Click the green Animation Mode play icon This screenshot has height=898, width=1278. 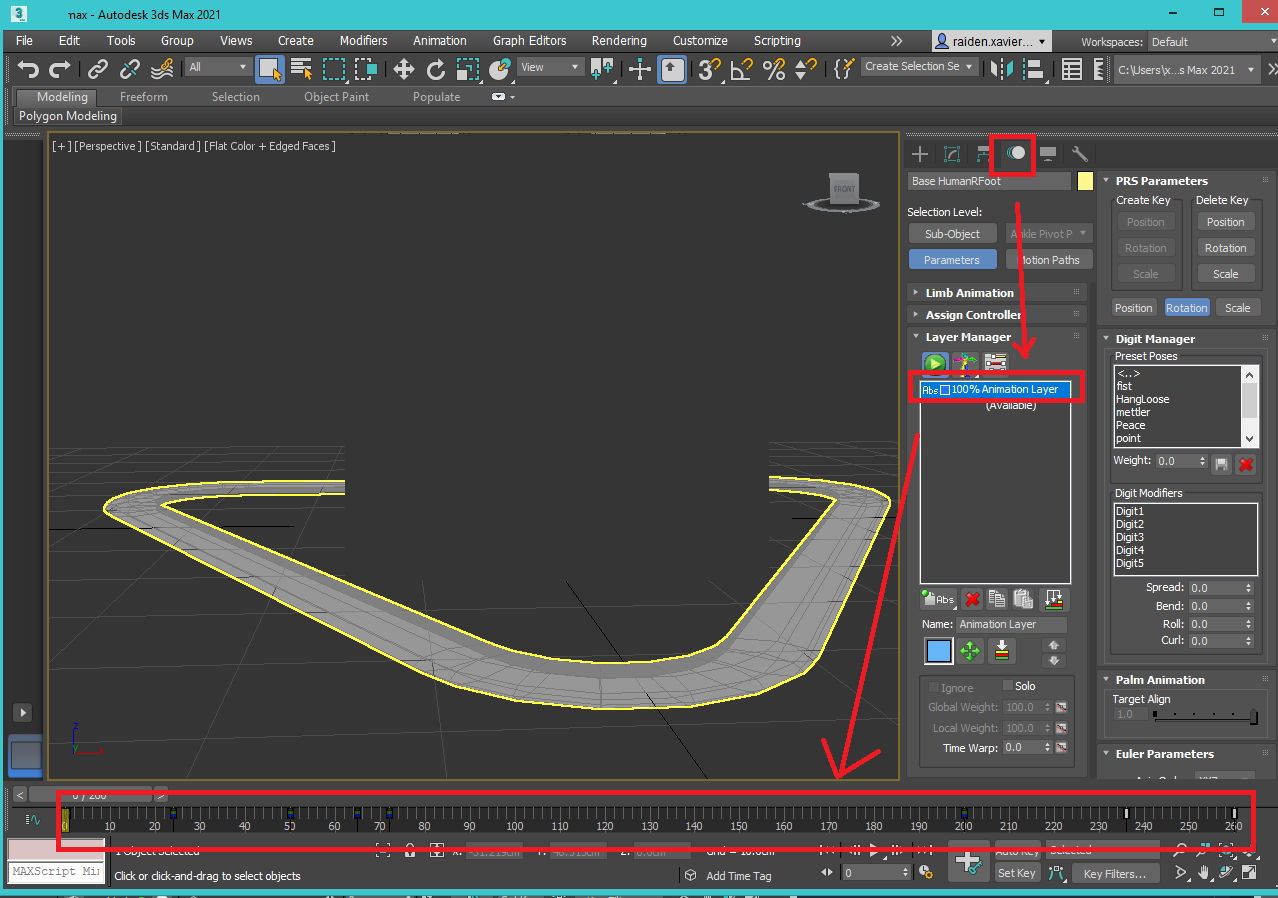pos(934,364)
